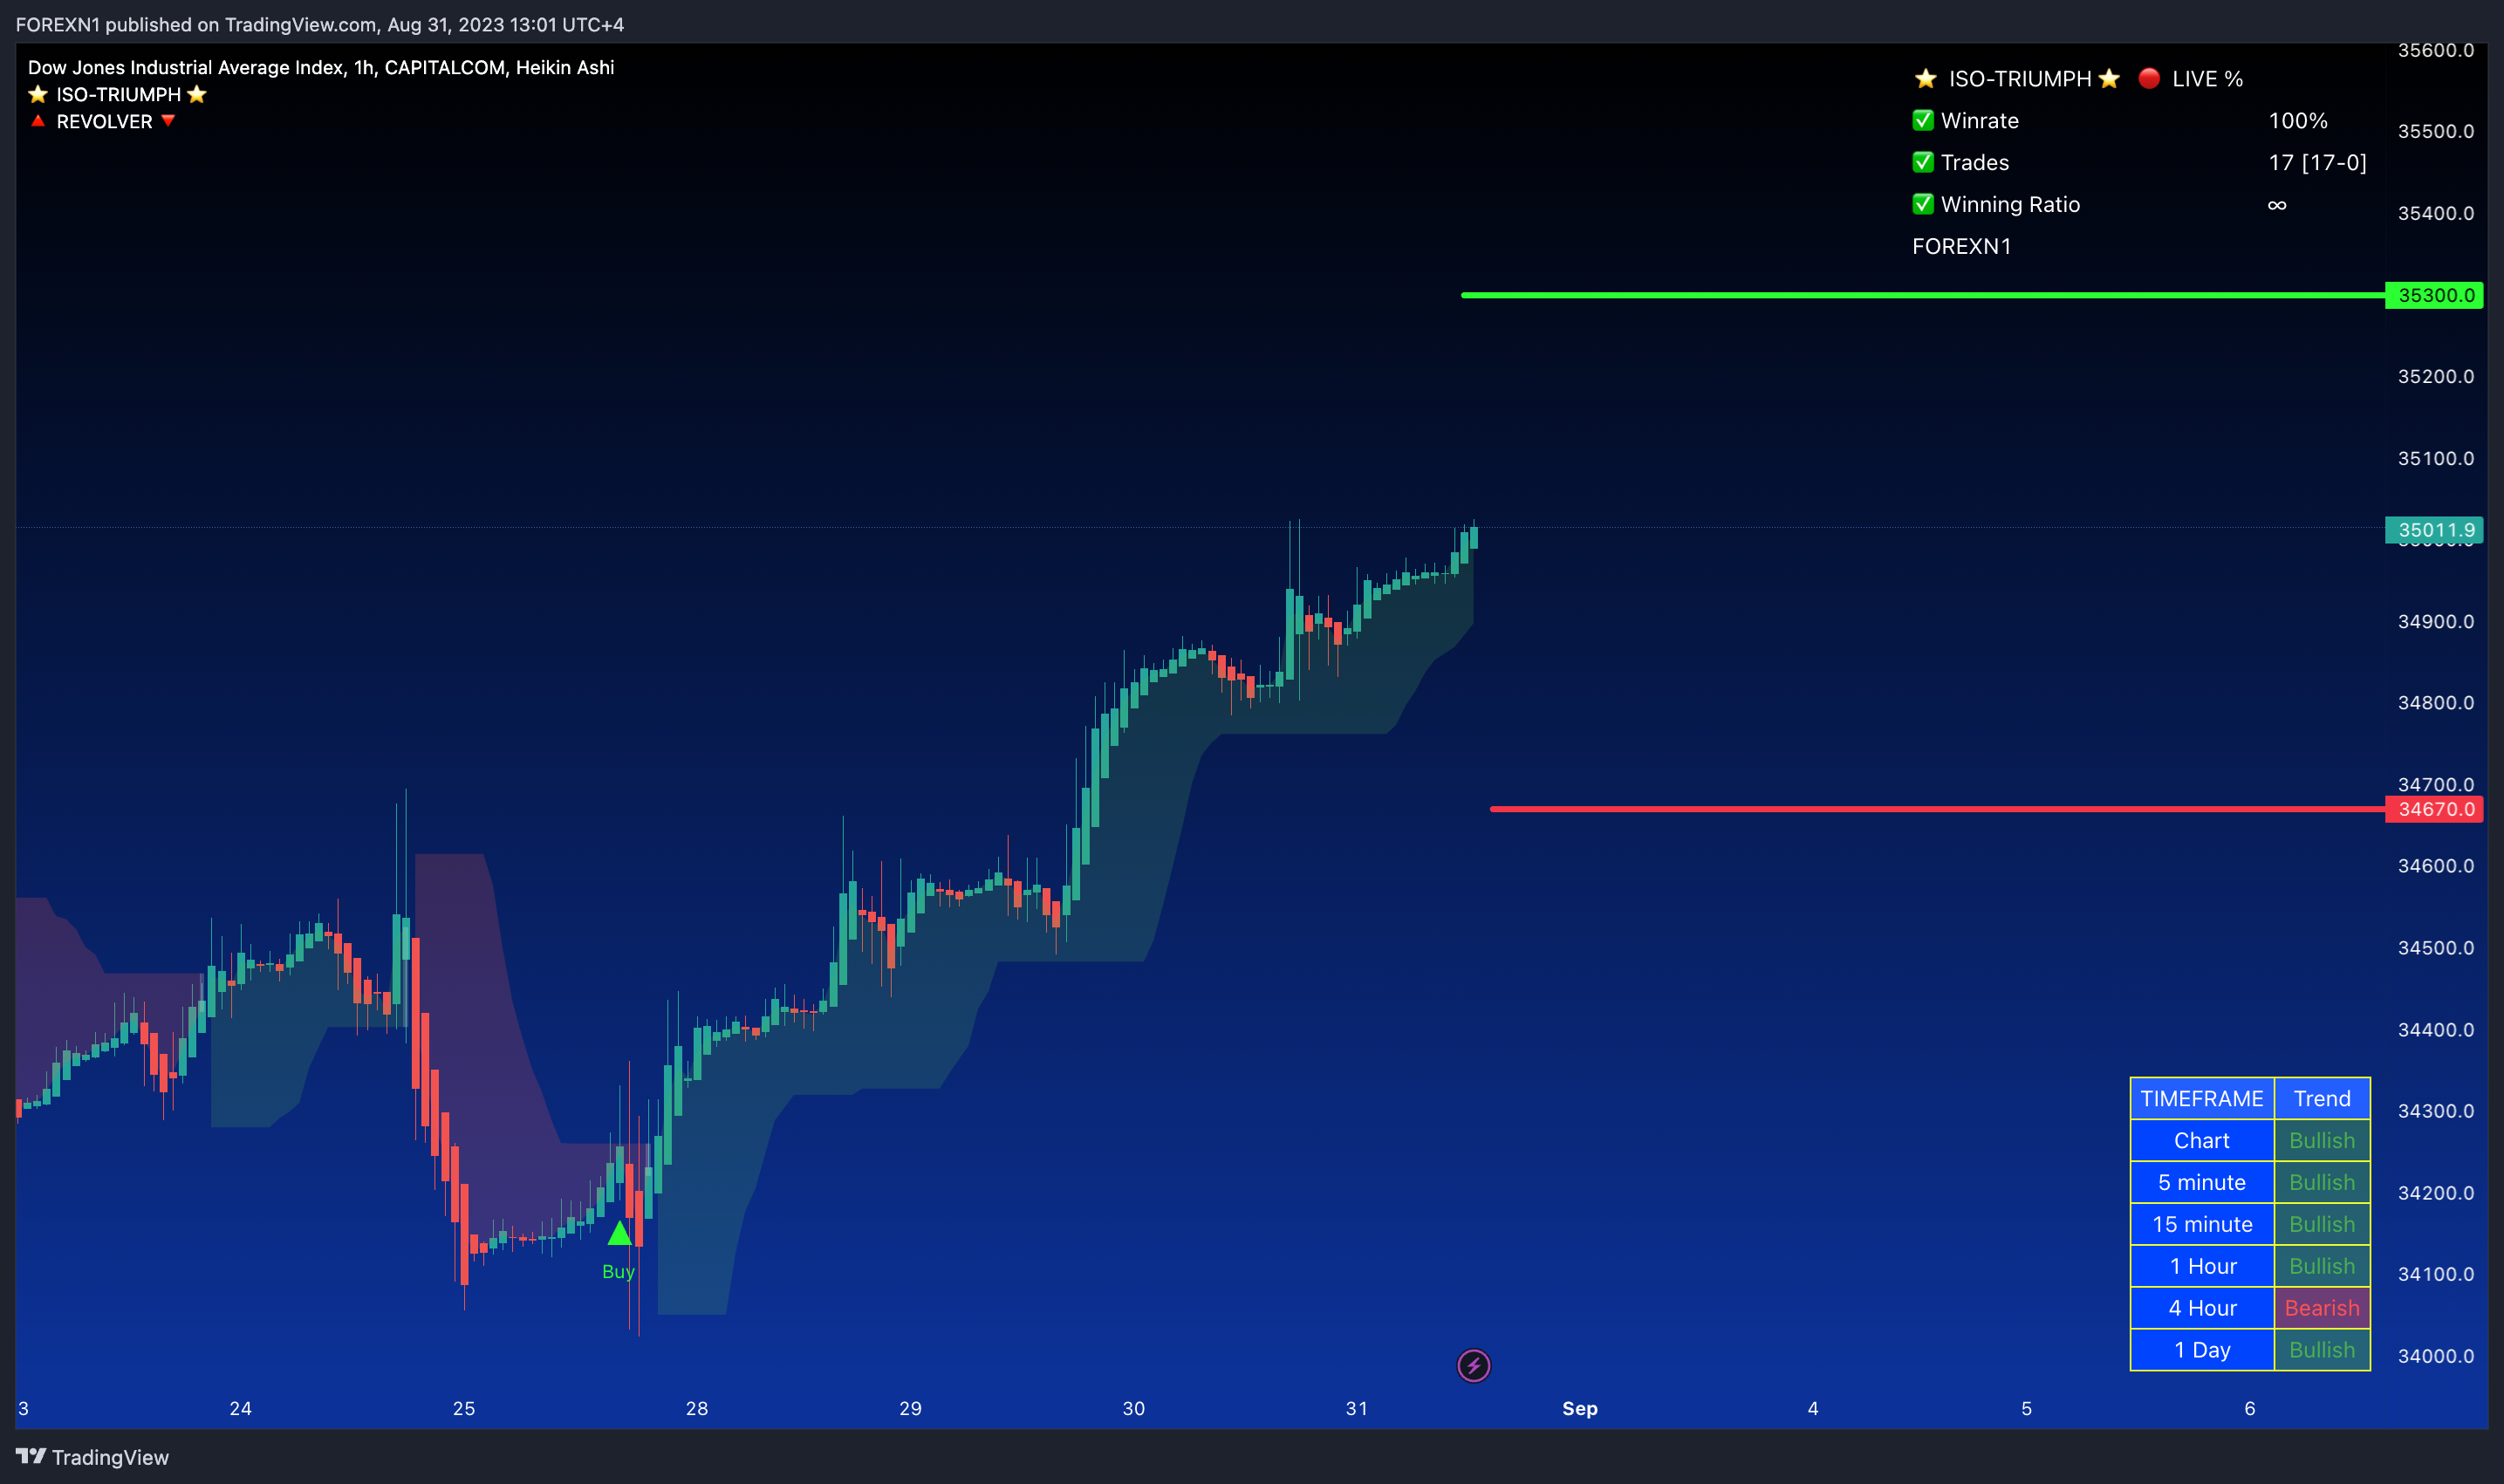Click the Bullish trend cell for 1 Hour
This screenshot has width=2504, height=1484.
pos(2322,1266)
